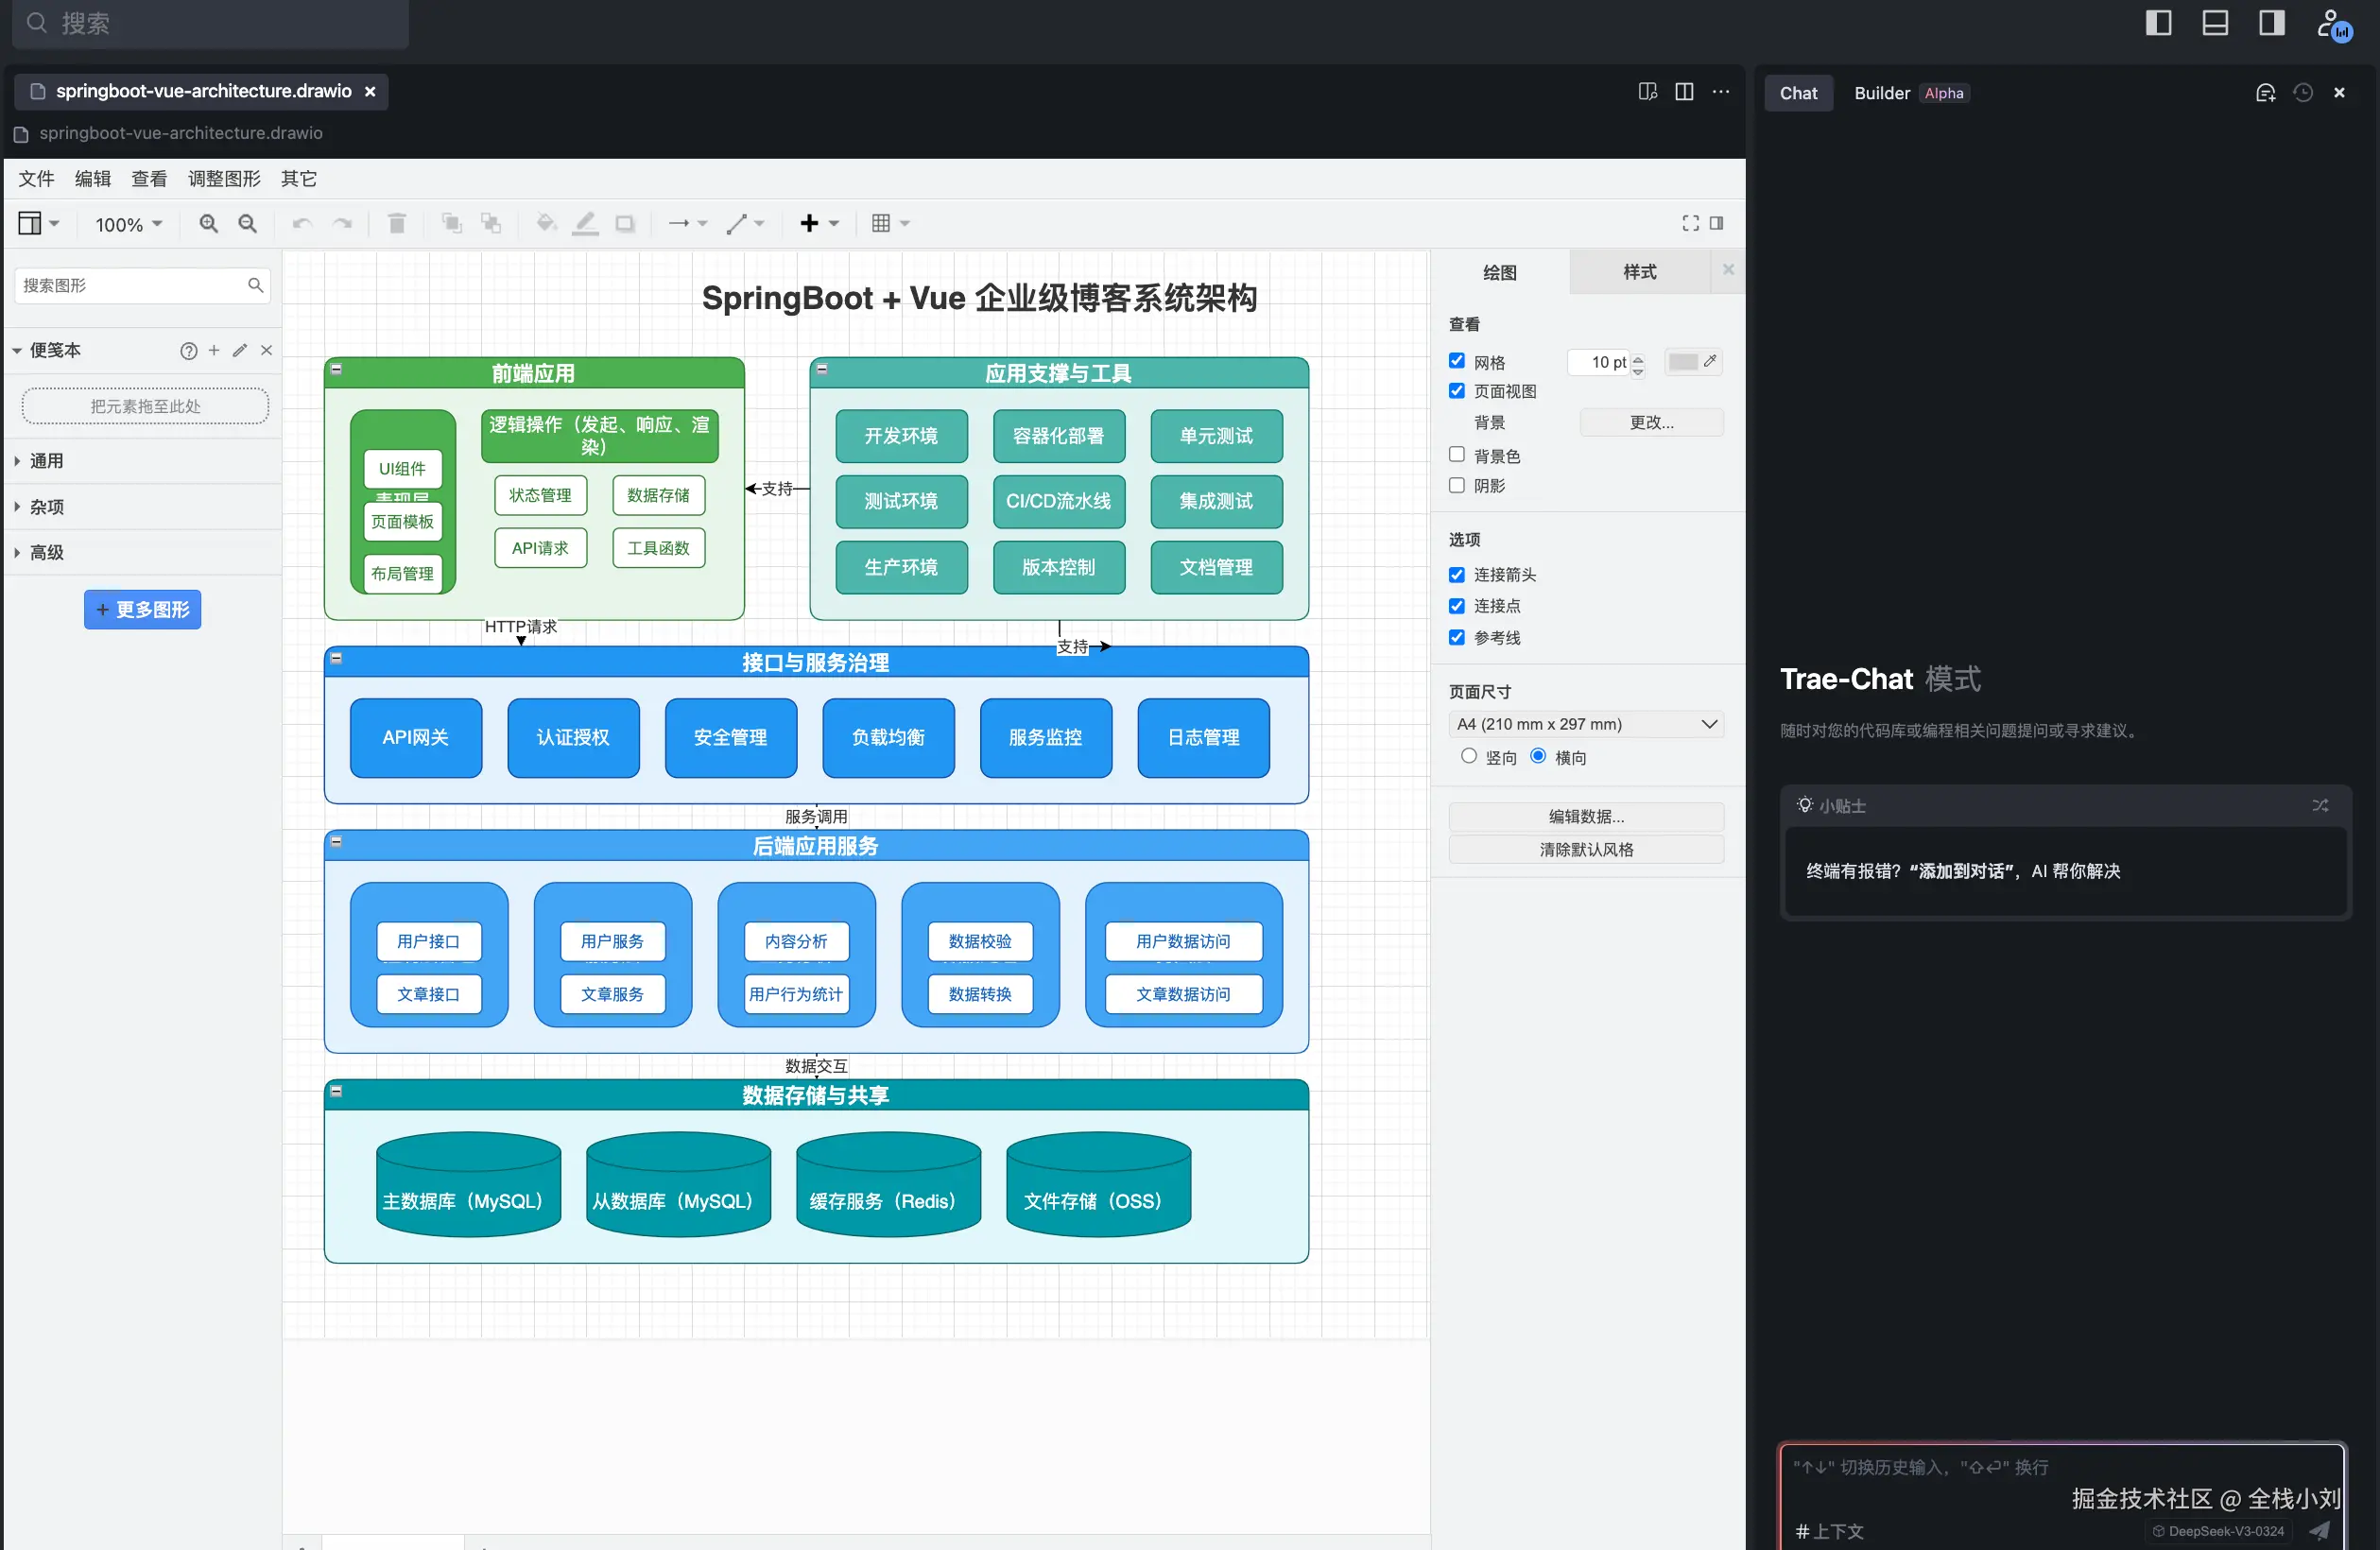This screenshot has width=2380, height=1550.
Task: Expand the 通用 shapes section
Action: (x=47, y=461)
